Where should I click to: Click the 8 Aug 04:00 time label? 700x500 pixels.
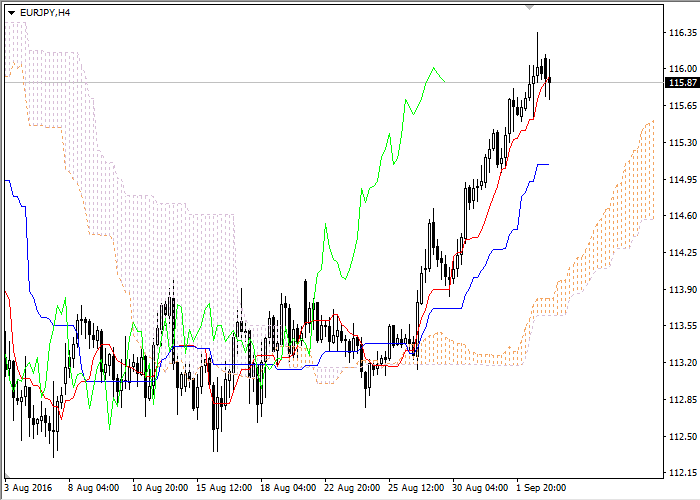[x=94, y=488]
